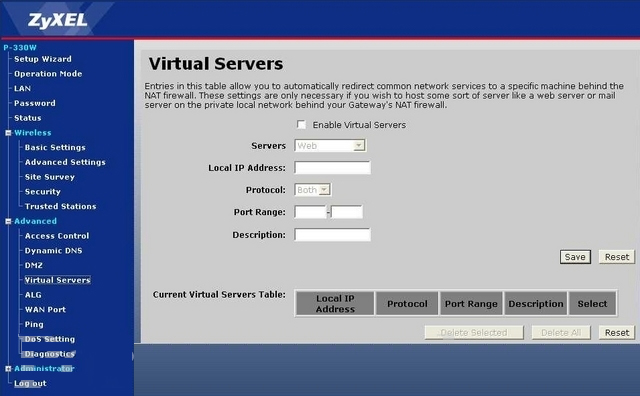This screenshot has width=640, height=396.
Task: Open the DMZ menu item
Action: click(33, 265)
